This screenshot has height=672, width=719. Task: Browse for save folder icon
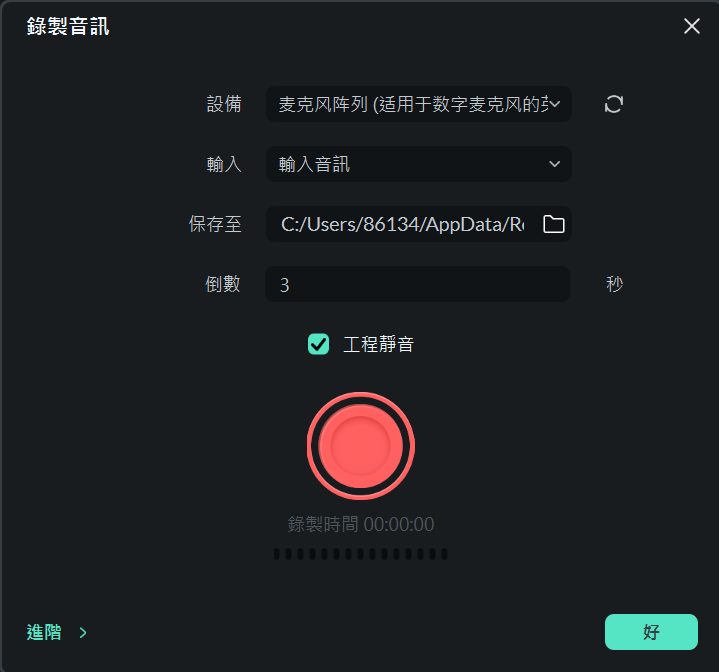(x=553, y=224)
